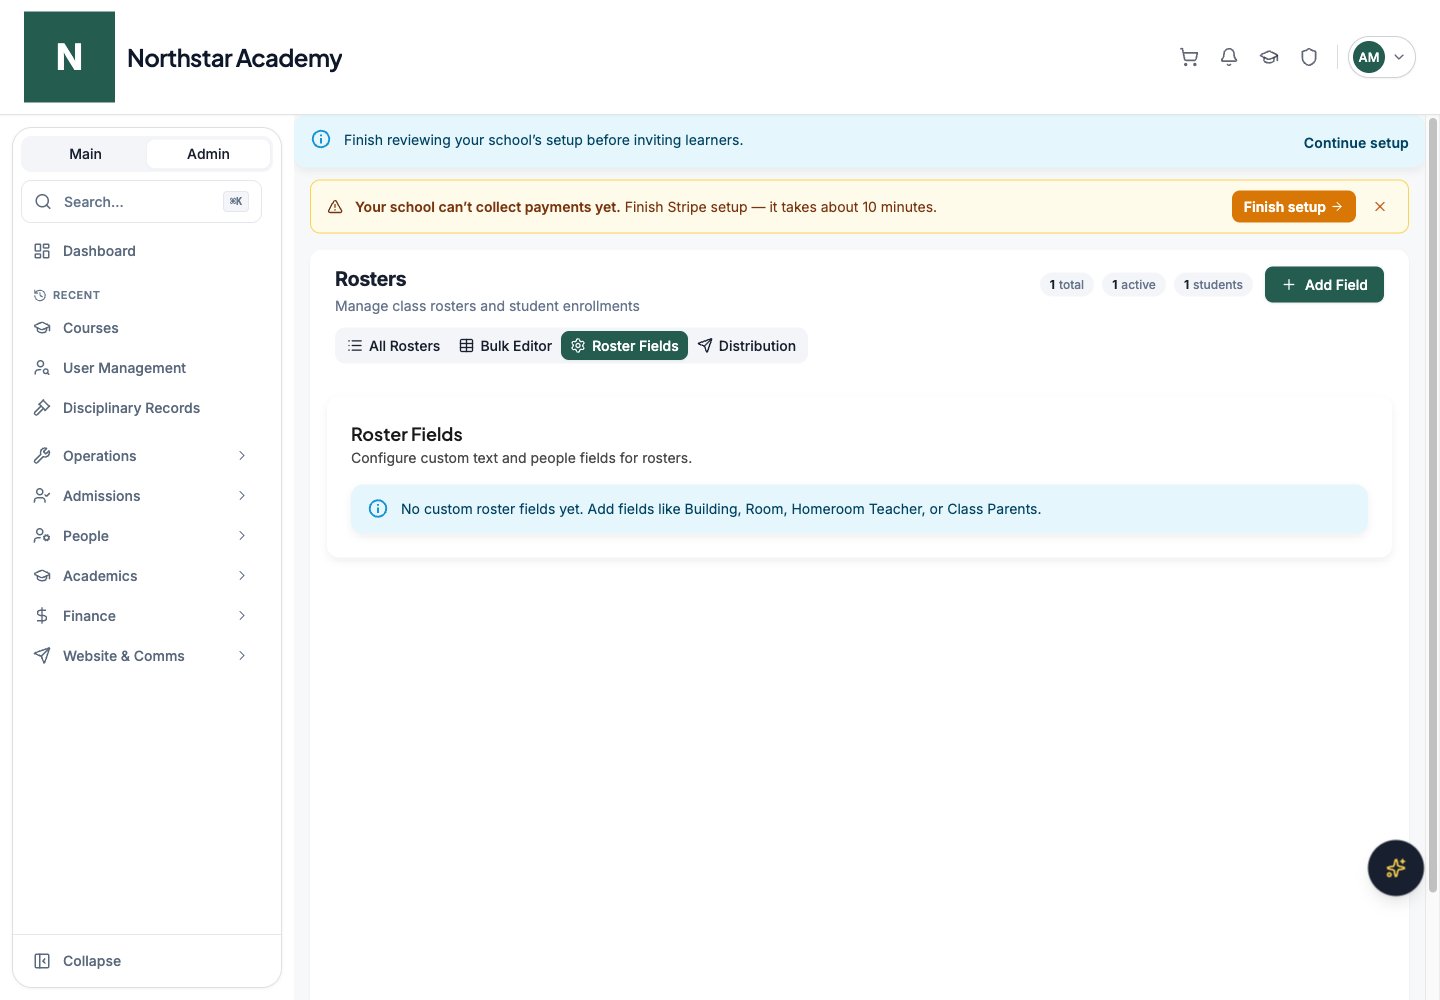
Task: Expand the People sidebar section
Action: click(x=141, y=536)
